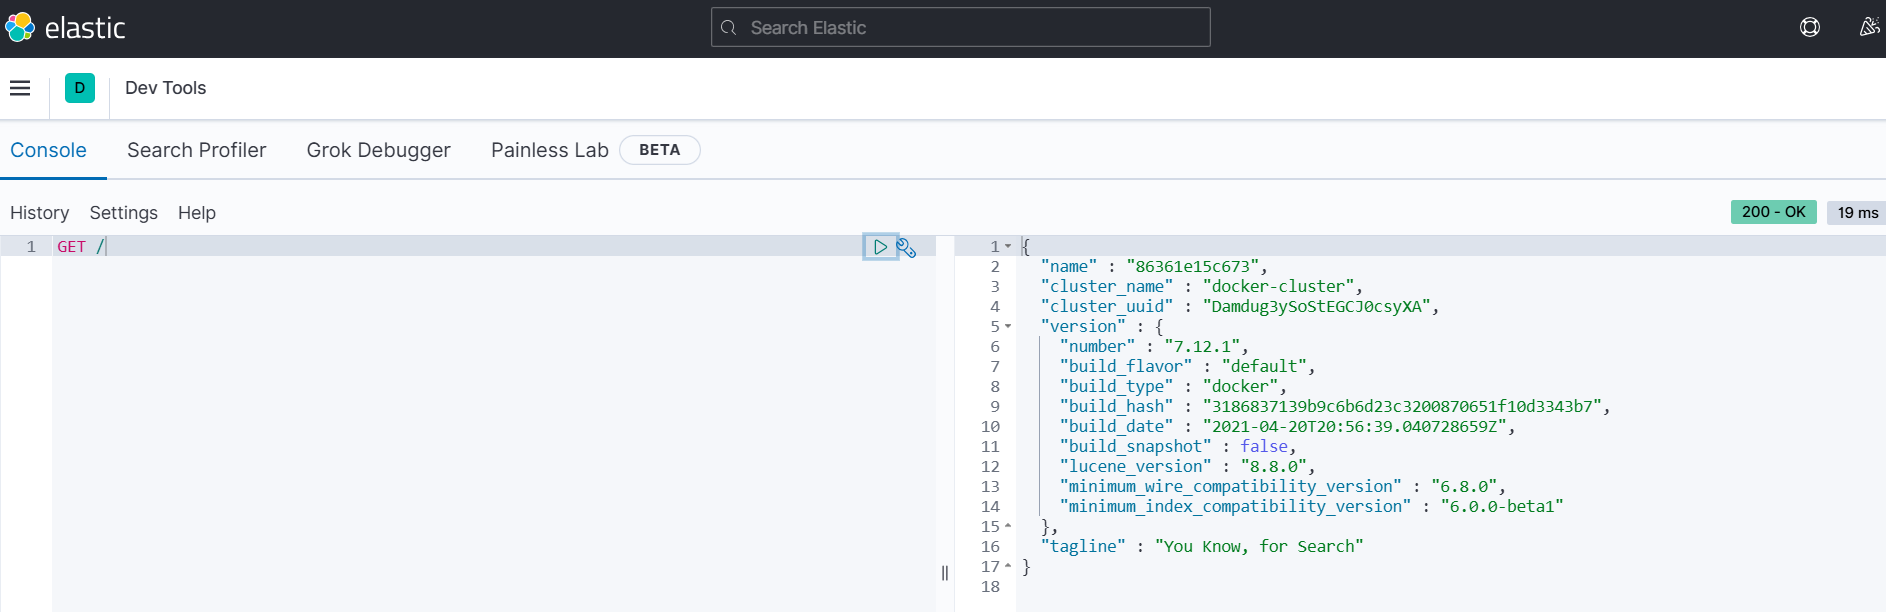The width and height of the screenshot is (1886, 612).
Task: Open the Grok Debugger tab
Action: (x=379, y=150)
